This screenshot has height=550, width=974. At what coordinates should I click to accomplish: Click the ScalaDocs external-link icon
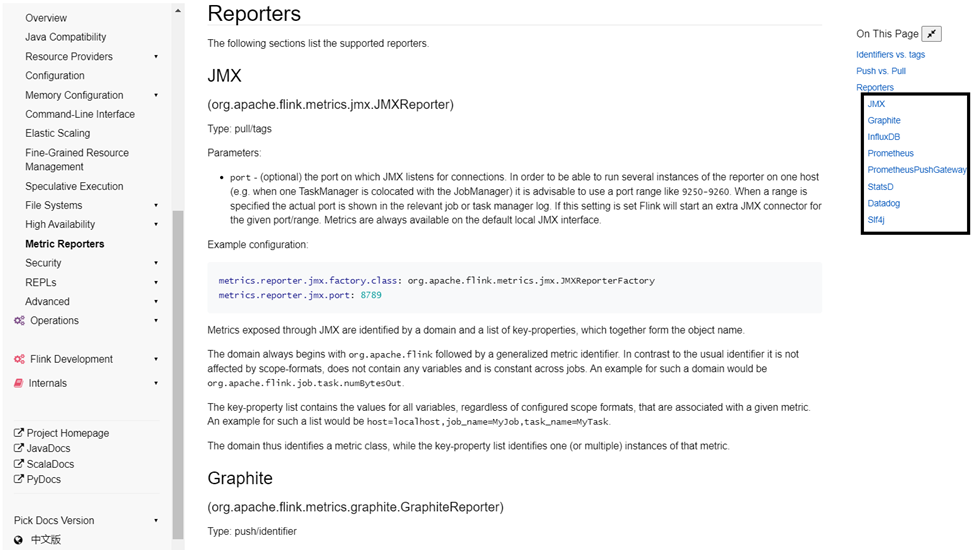tap(19, 464)
